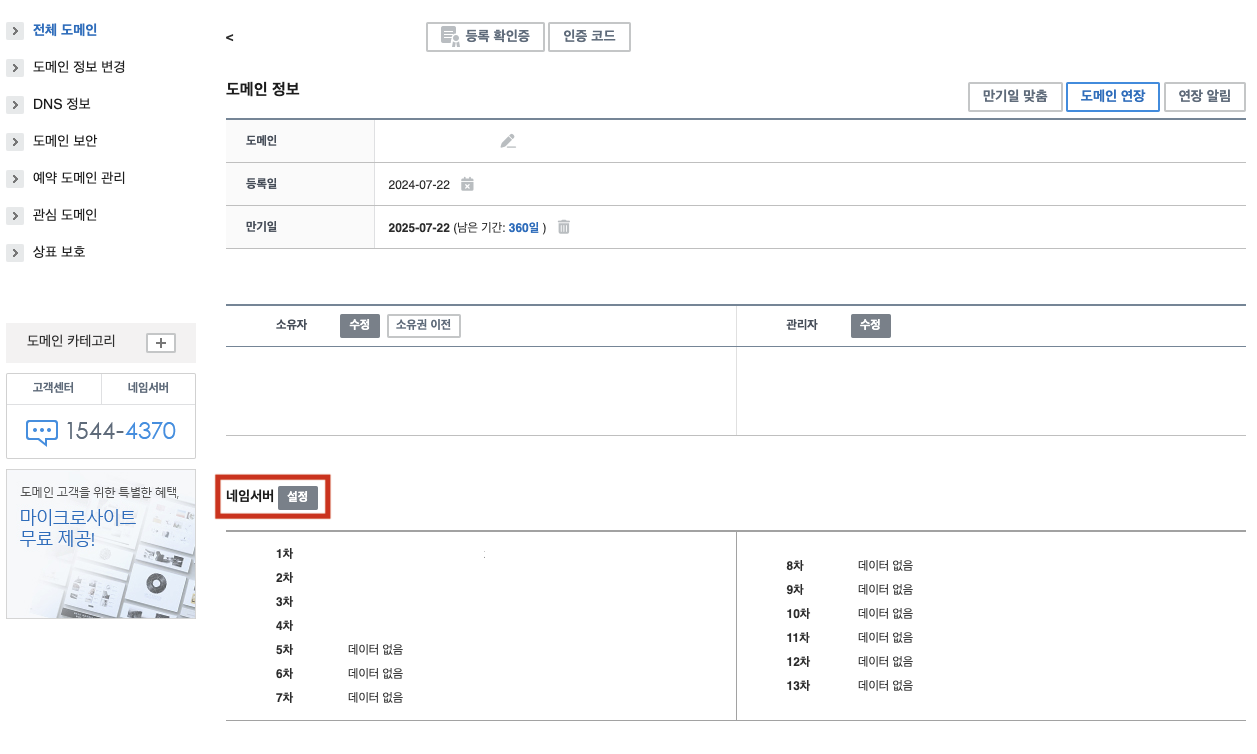Click the 인증 코드 button
The image size is (1257, 754).
[590, 38]
